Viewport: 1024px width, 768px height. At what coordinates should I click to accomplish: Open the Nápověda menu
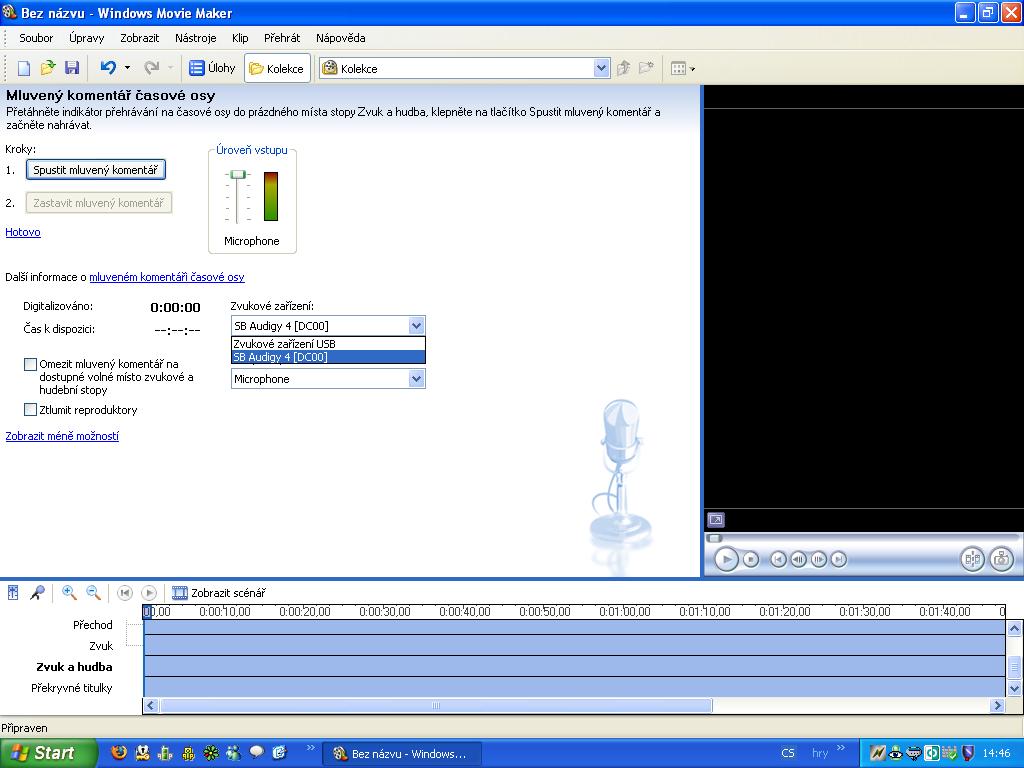tap(341, 38)
